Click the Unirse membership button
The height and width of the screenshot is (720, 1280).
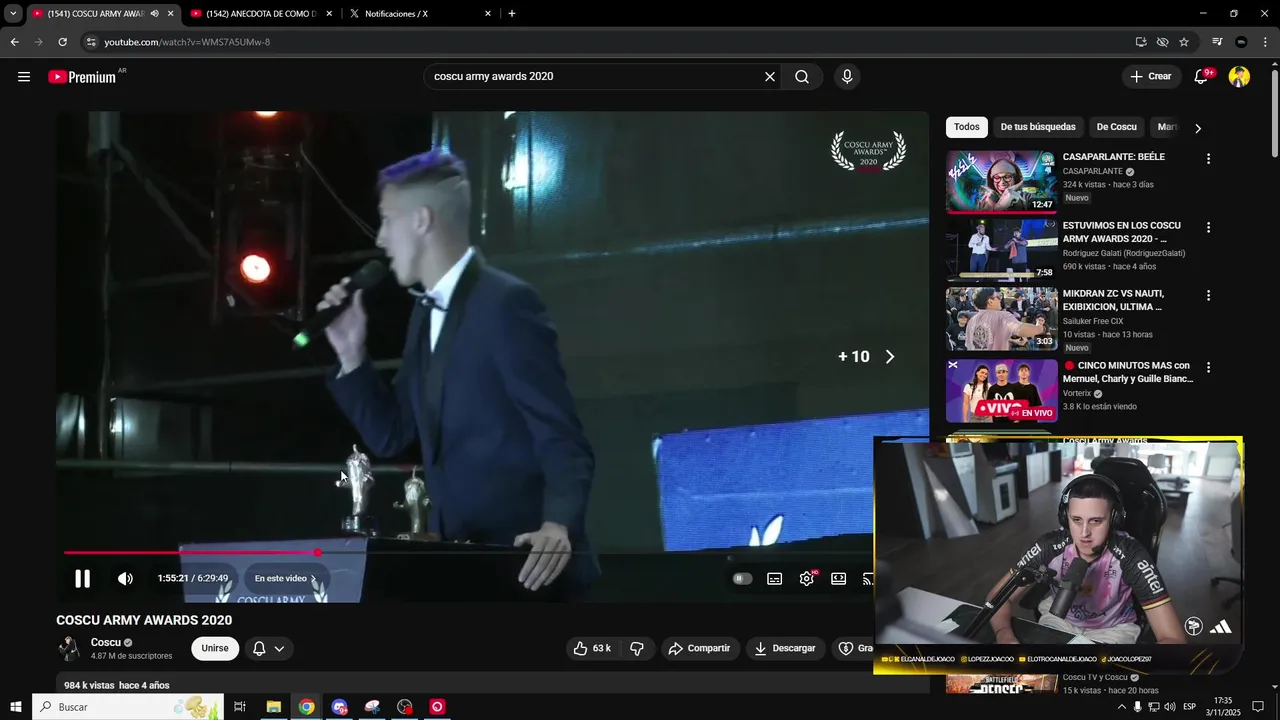(x=215, y=648)
